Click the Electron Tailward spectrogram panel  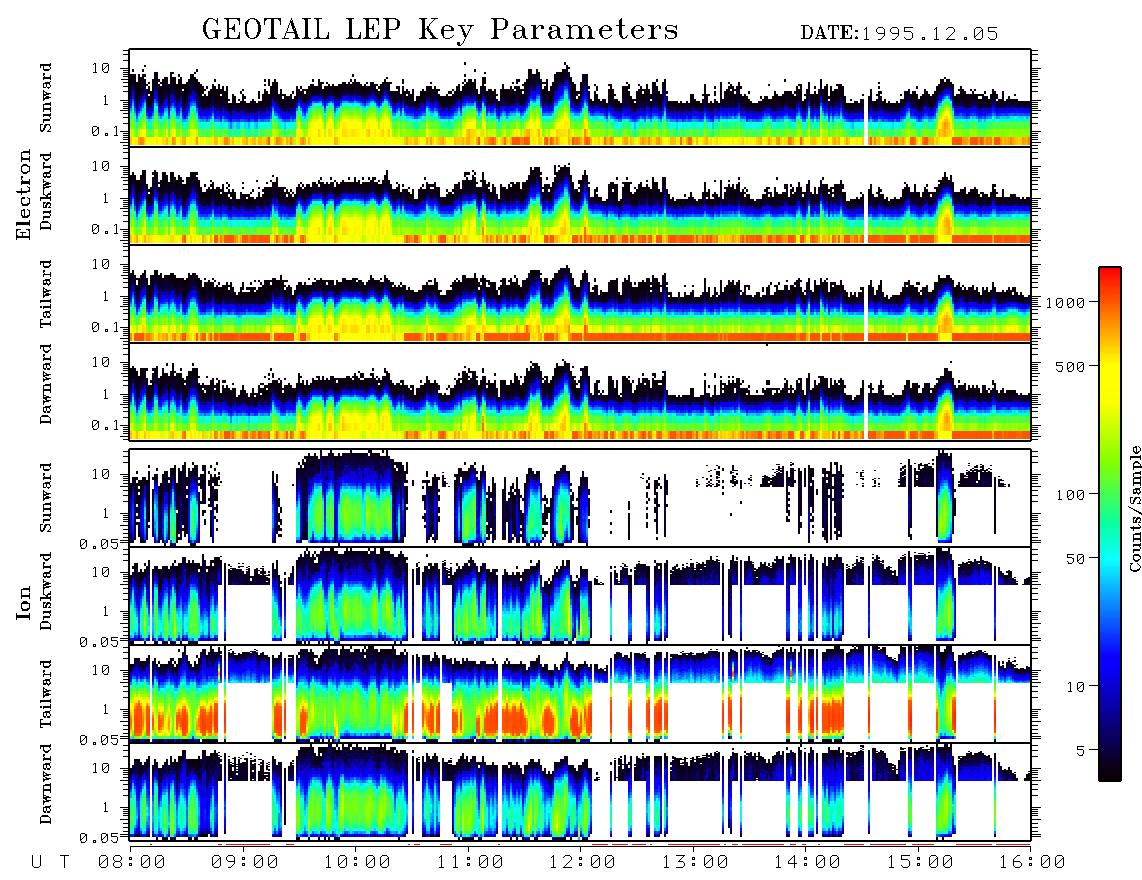580,294
